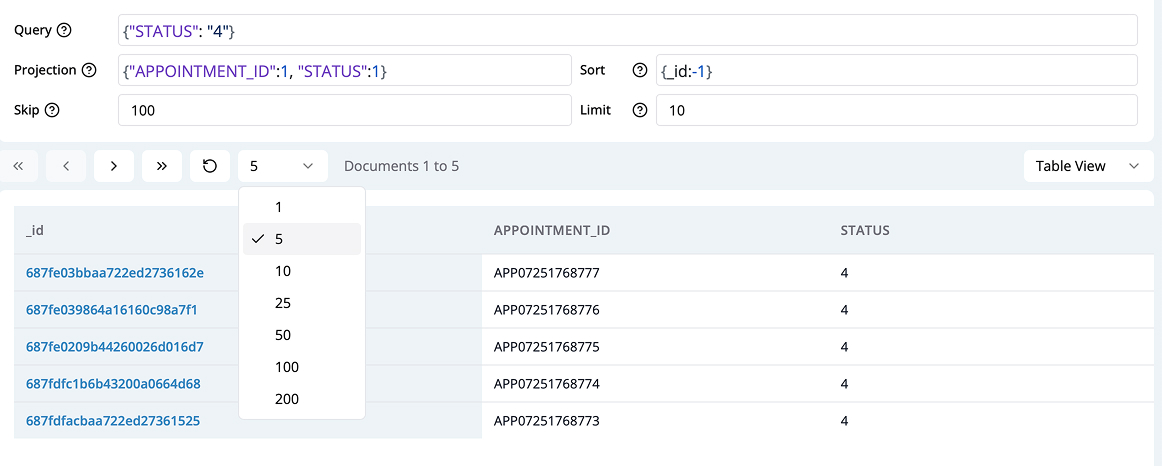Click the Limit input field
The width and height of the screenshot is (1162, 466).
(896, 110)
